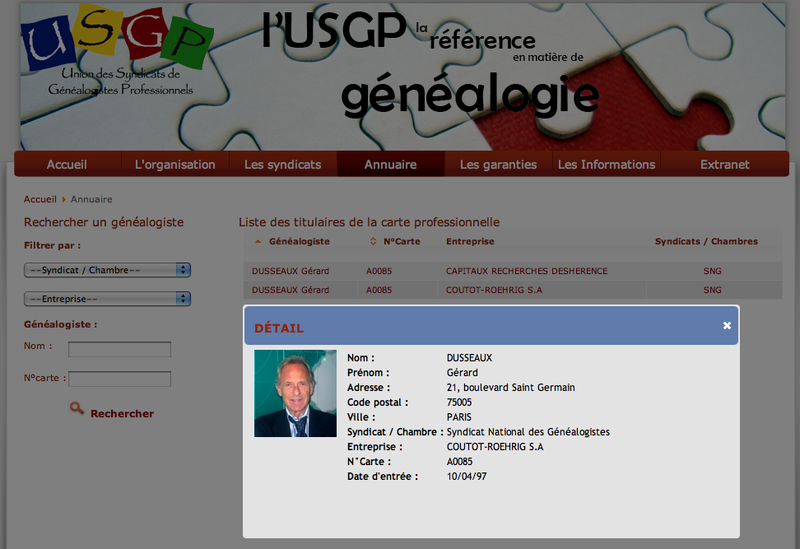
Task: Sort by Généalogiste column arrow
Action: [x=258, y=241]
